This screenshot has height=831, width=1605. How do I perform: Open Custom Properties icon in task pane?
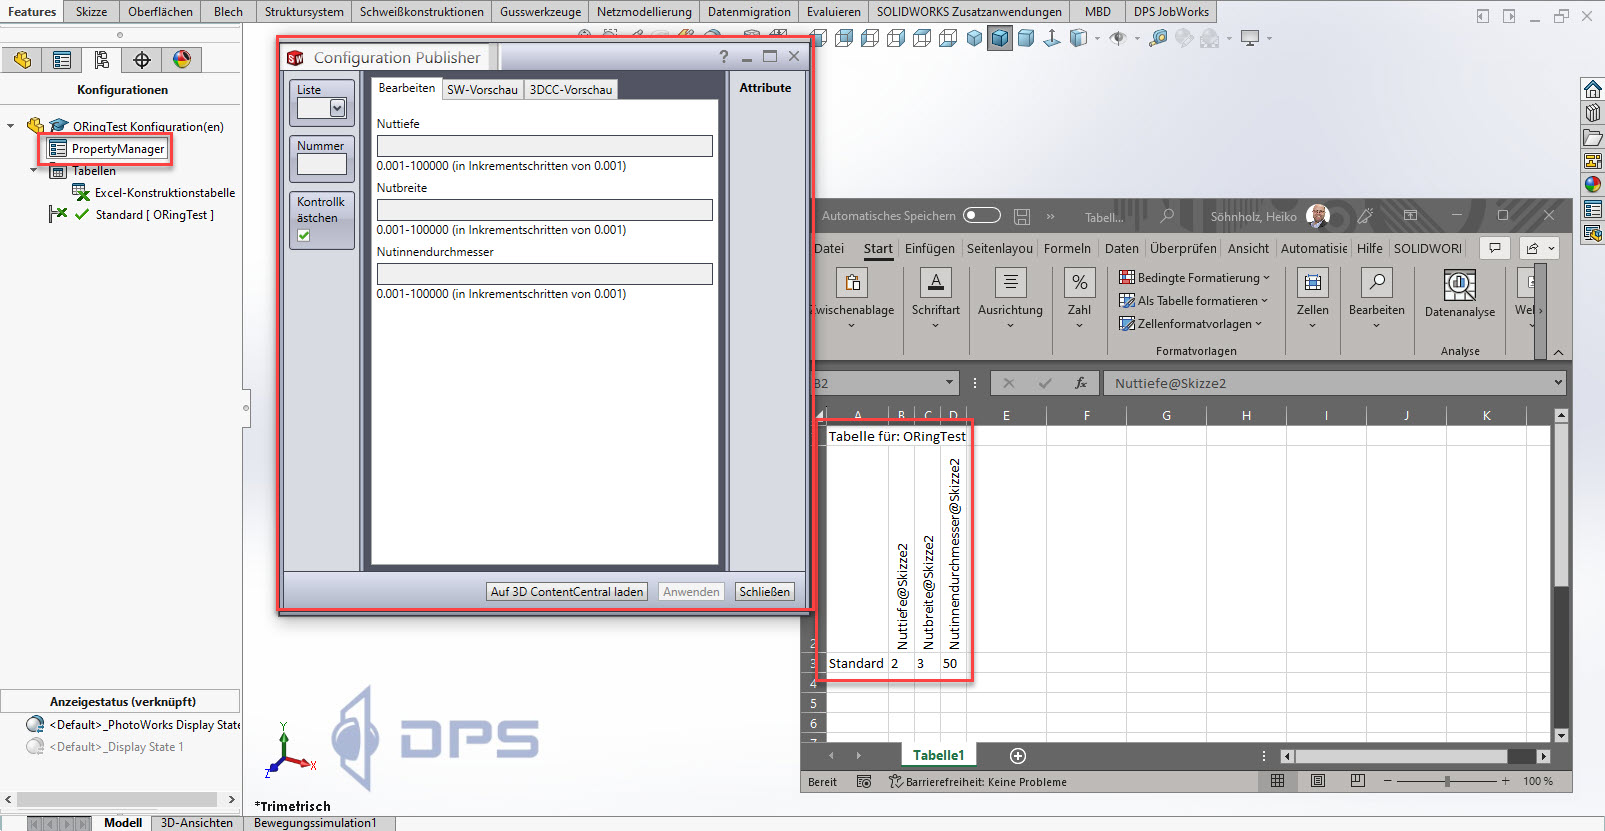(1593, 209)
